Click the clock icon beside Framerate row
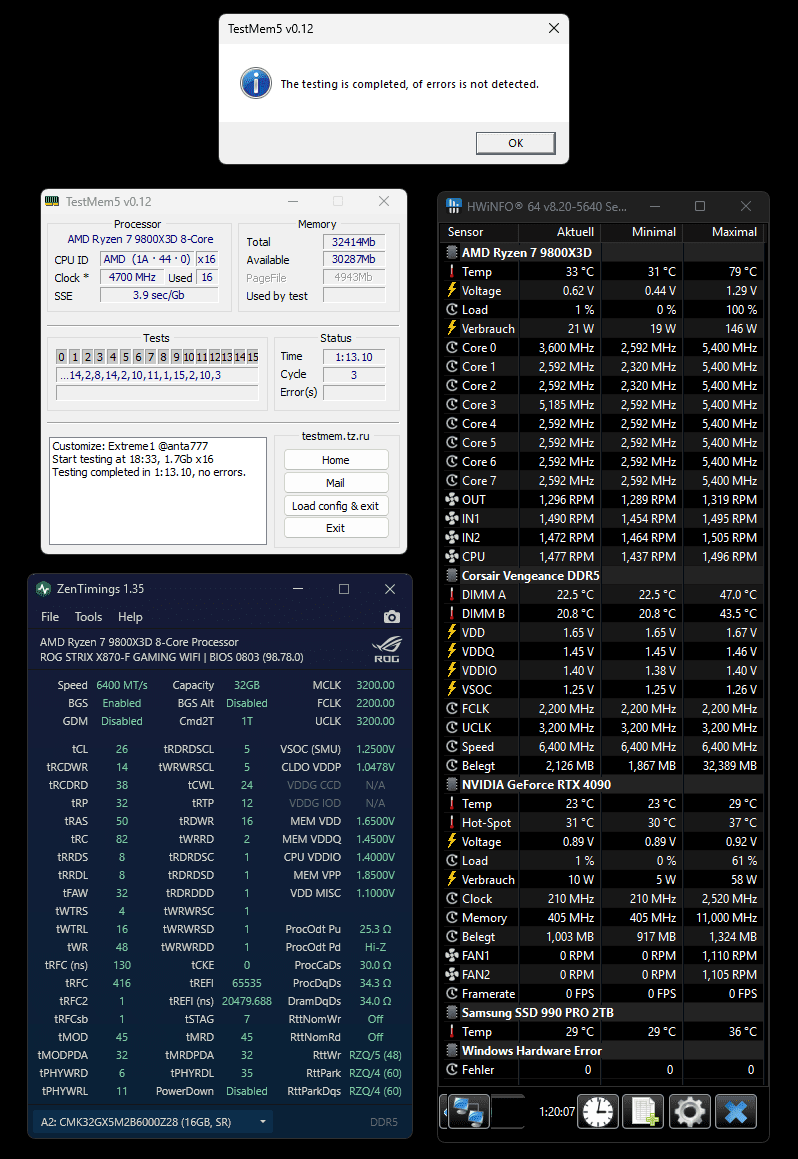 [x=452, y=993]
